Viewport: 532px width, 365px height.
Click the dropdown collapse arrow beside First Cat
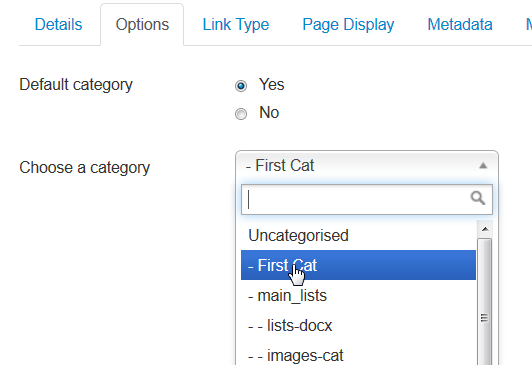pyautogui.click(x=483, y=166)
